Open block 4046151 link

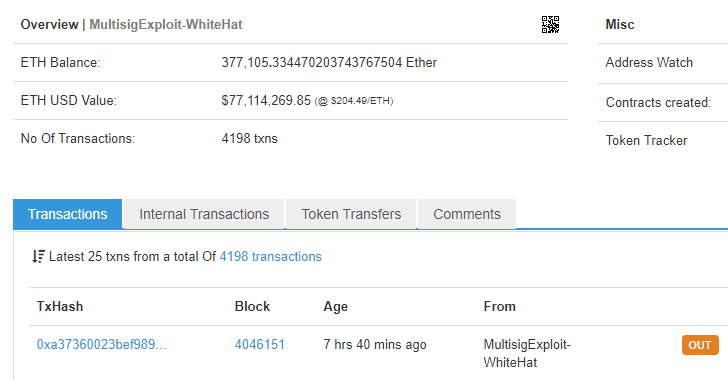(260, 345)
